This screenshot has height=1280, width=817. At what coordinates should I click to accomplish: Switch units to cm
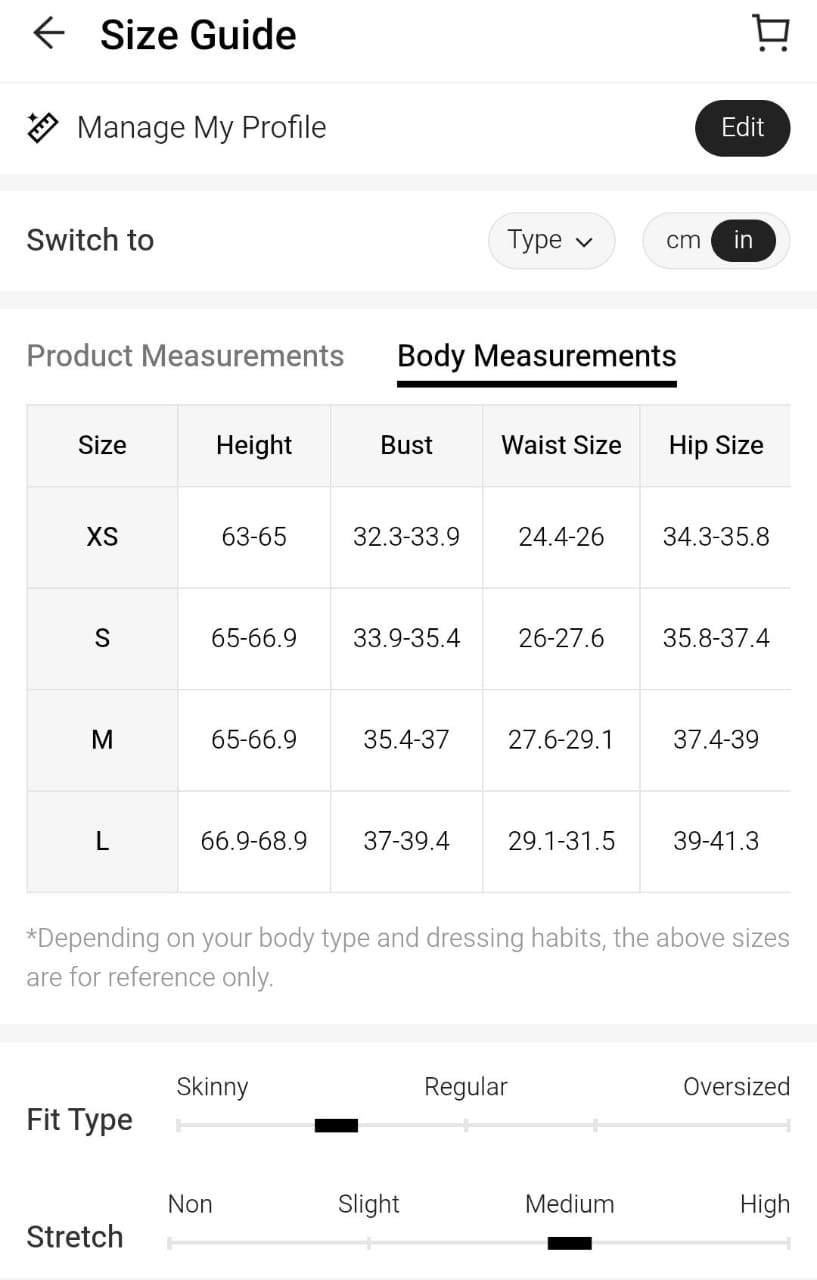tap(683, 240)
